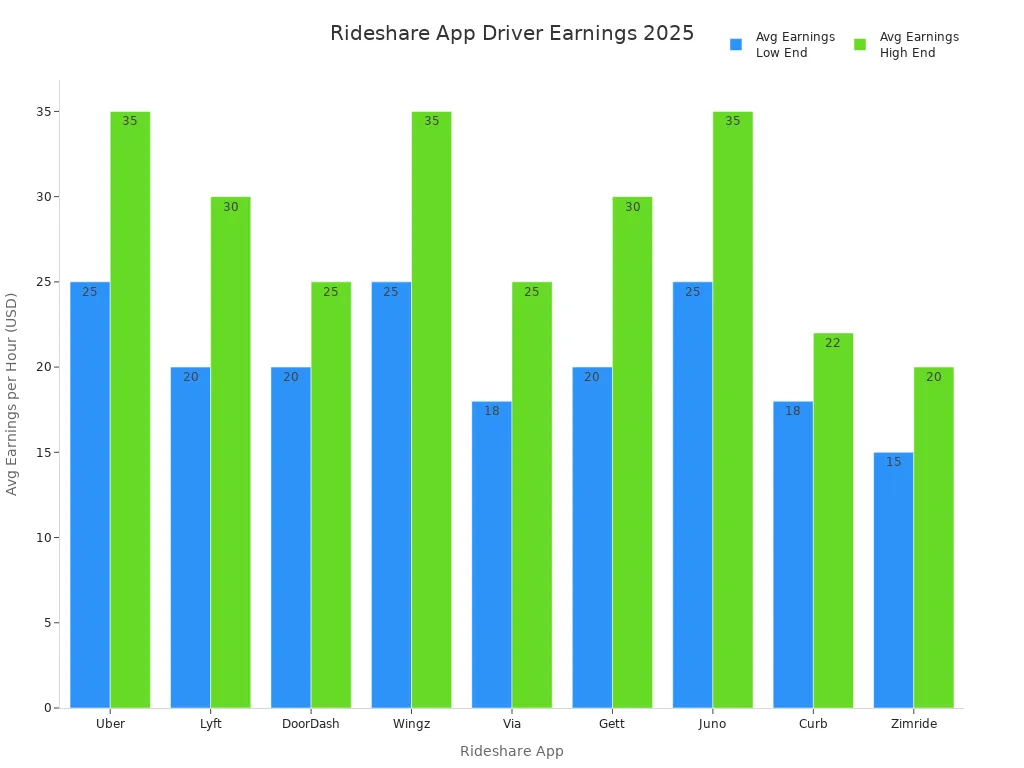Click the 'Gett' x-axis label
This screenshot has height=768, width=1024.
pos(612,724)
